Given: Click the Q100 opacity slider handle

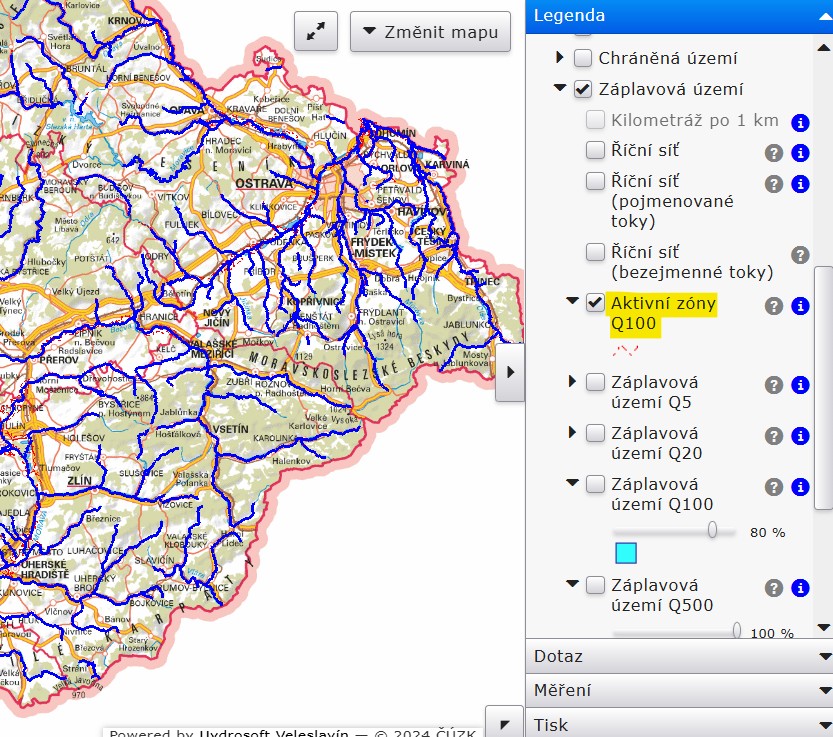Looking at the screenshot, I should tap(713, 531).
